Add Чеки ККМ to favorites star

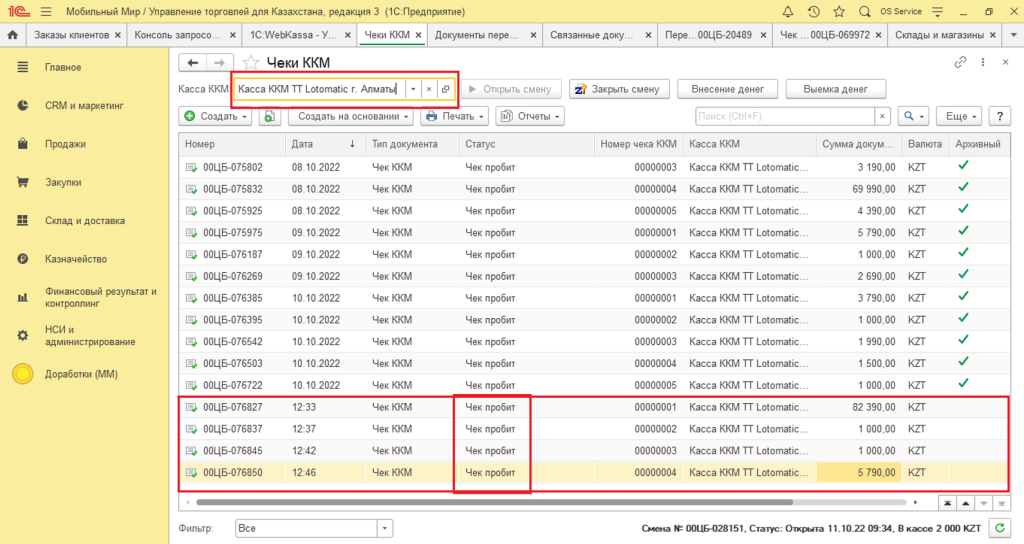tap(250, 63)
